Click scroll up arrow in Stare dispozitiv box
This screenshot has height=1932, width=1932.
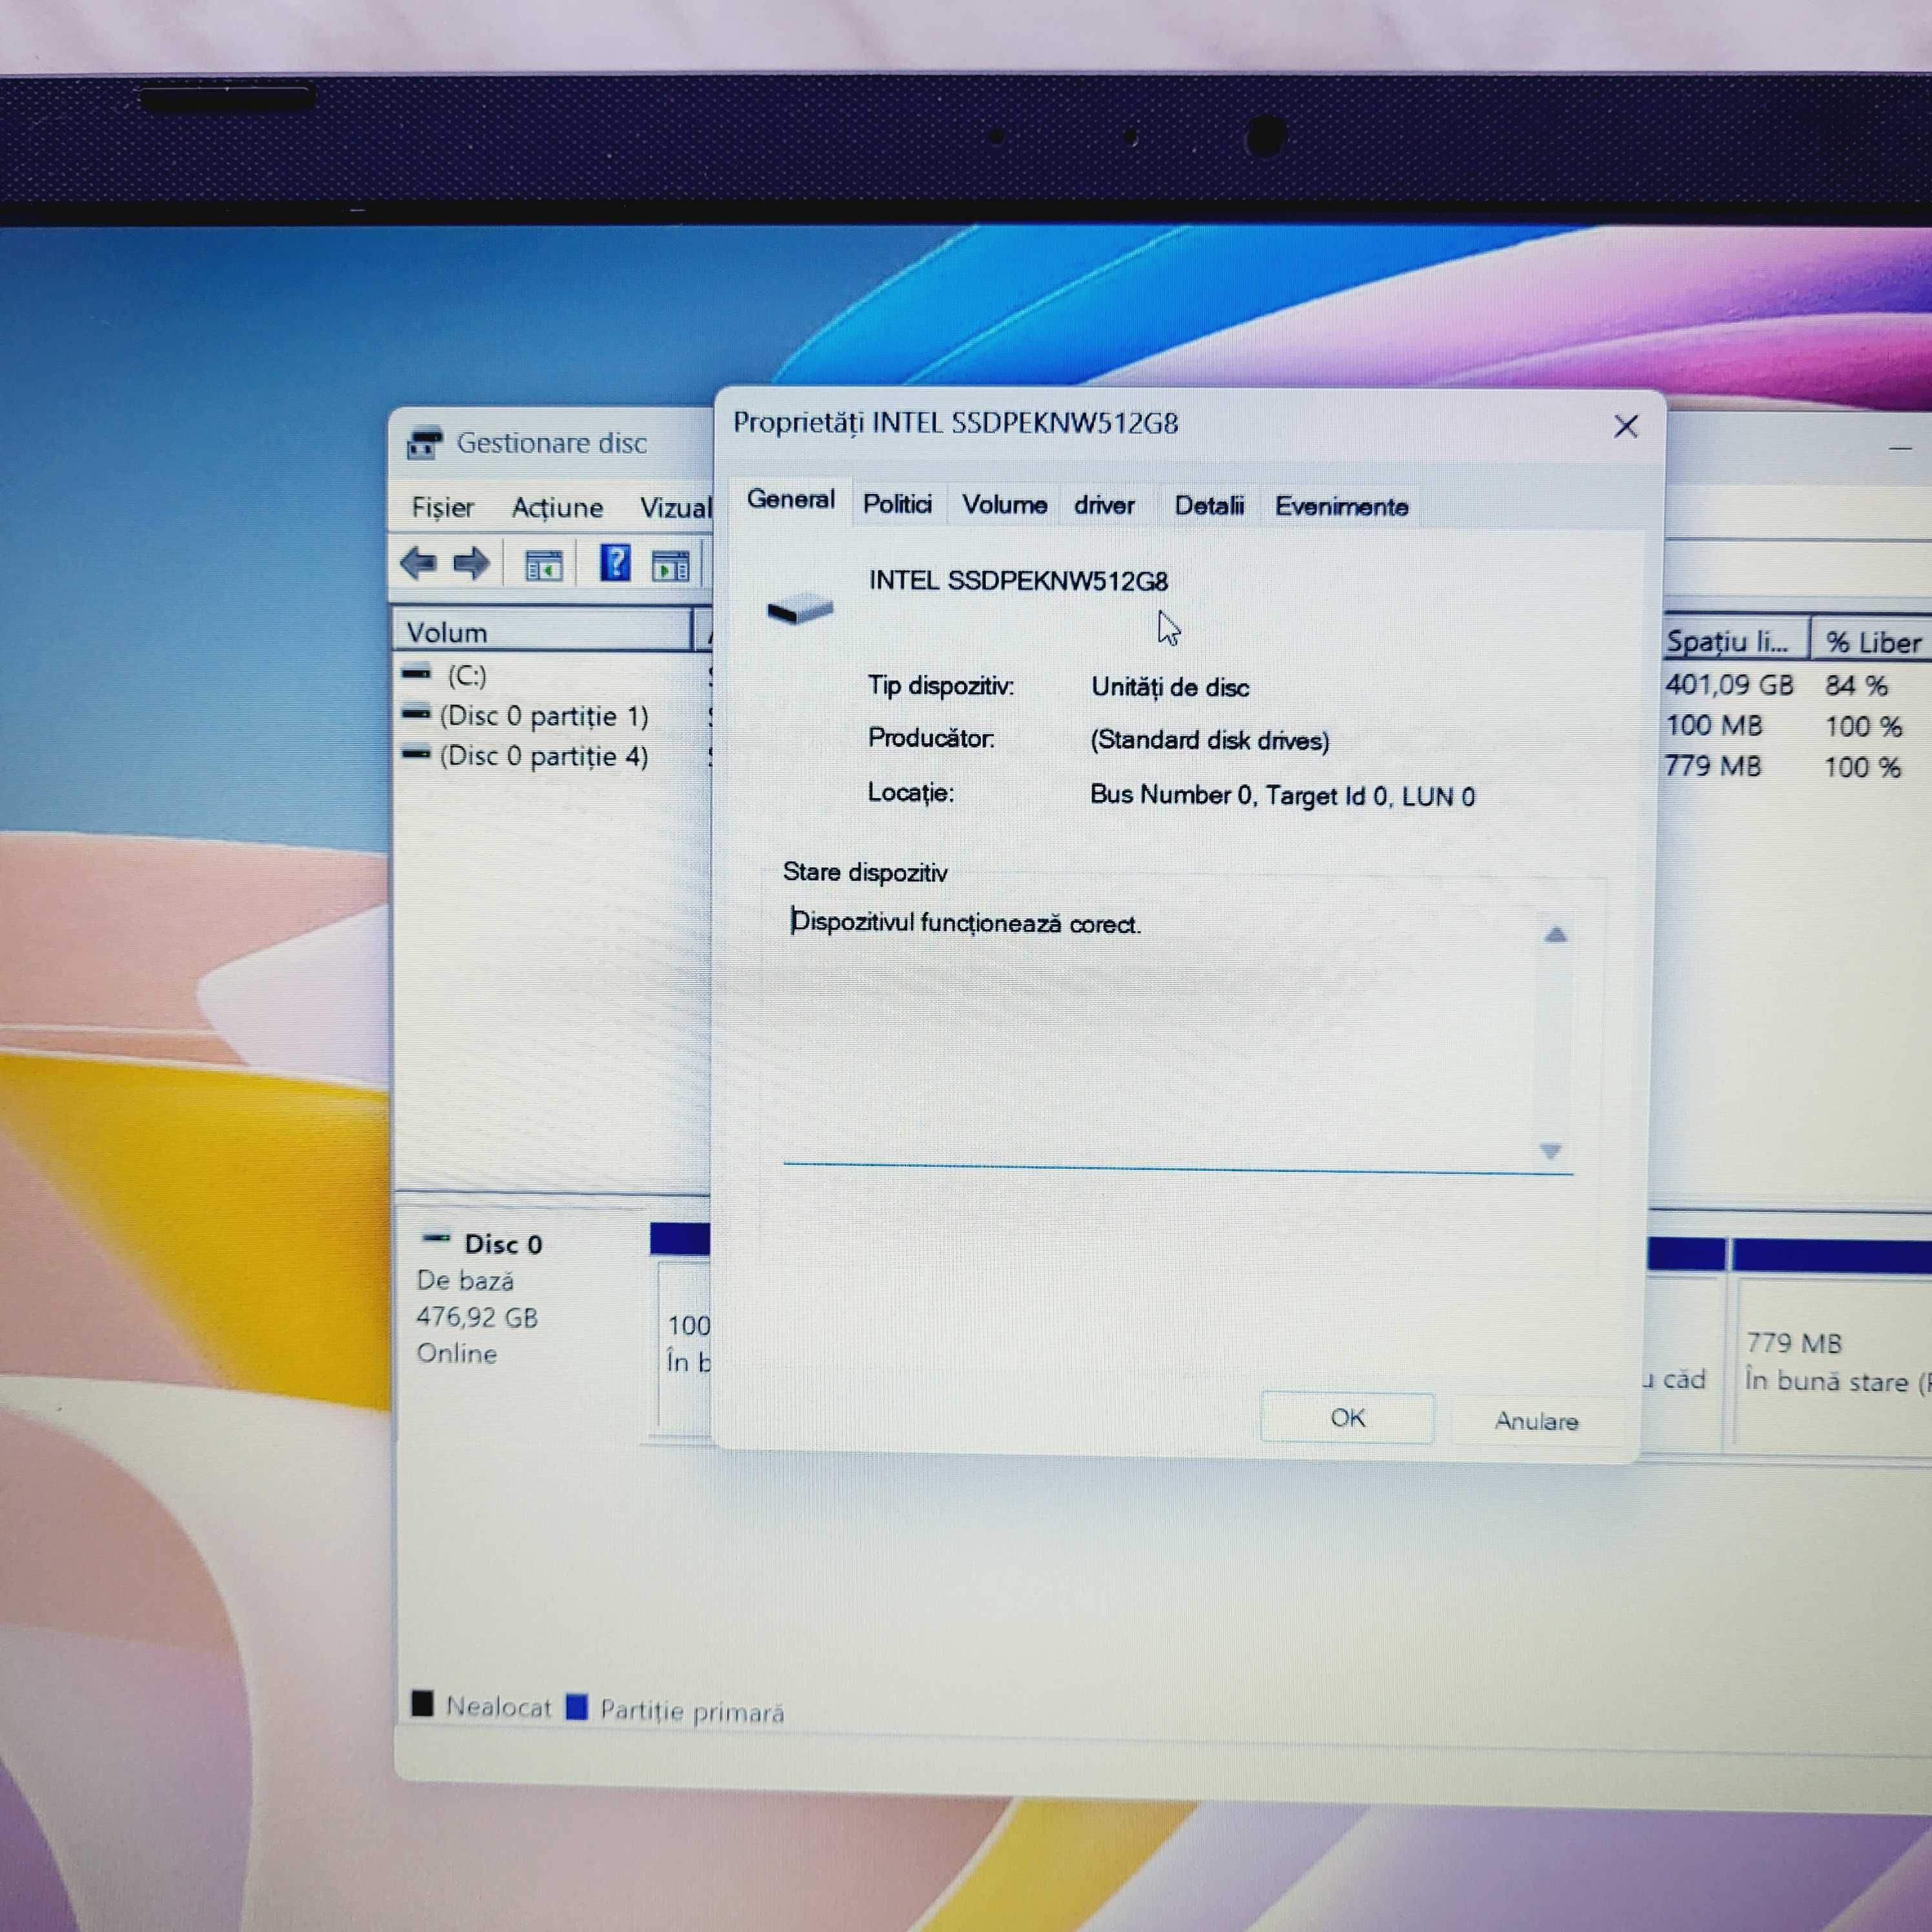click(1555, 935)
